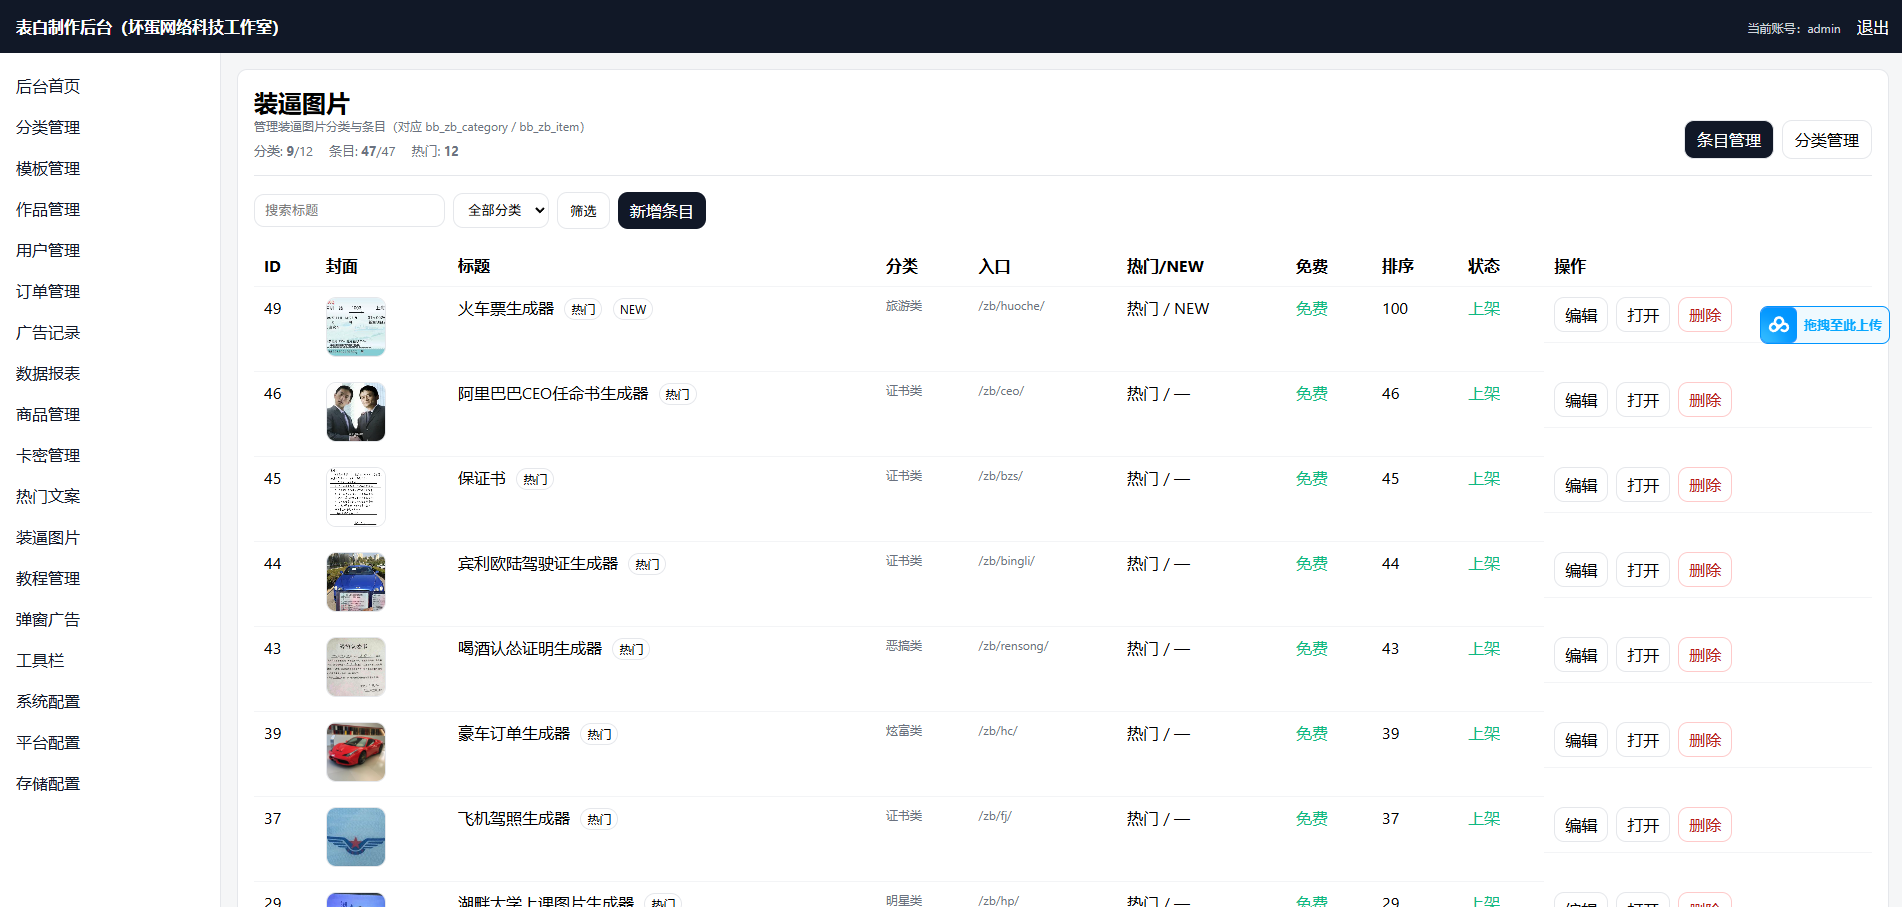Select the red sports car cover thumbnail
Image resolution: width=1902 pixels, height=907 pixels.
(x=355, y=752)
